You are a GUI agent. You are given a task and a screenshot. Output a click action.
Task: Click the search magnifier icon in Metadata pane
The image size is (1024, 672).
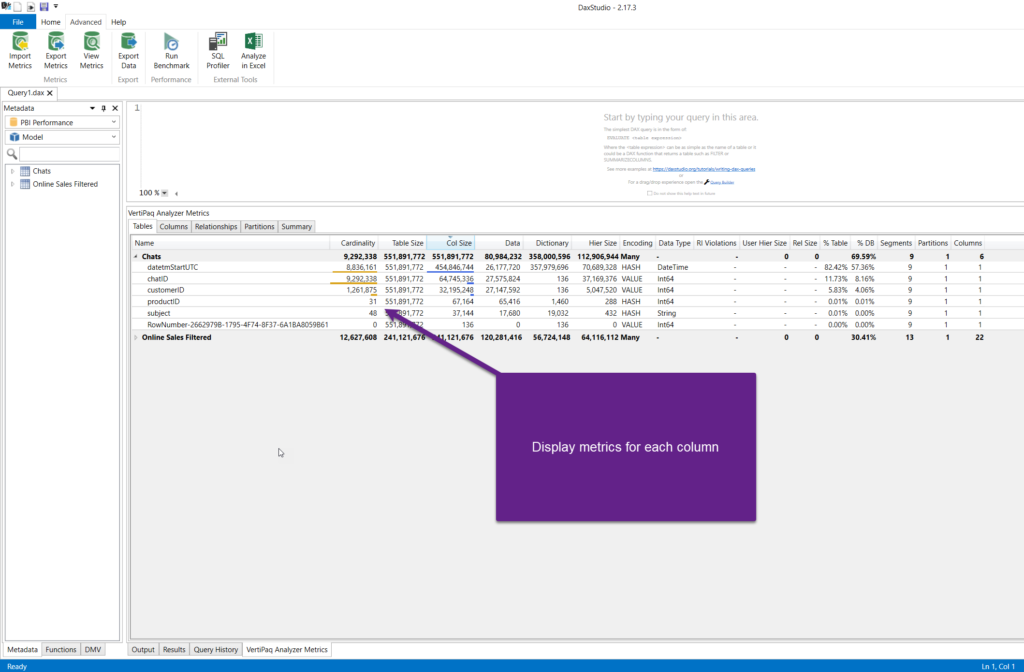point(12,154)
